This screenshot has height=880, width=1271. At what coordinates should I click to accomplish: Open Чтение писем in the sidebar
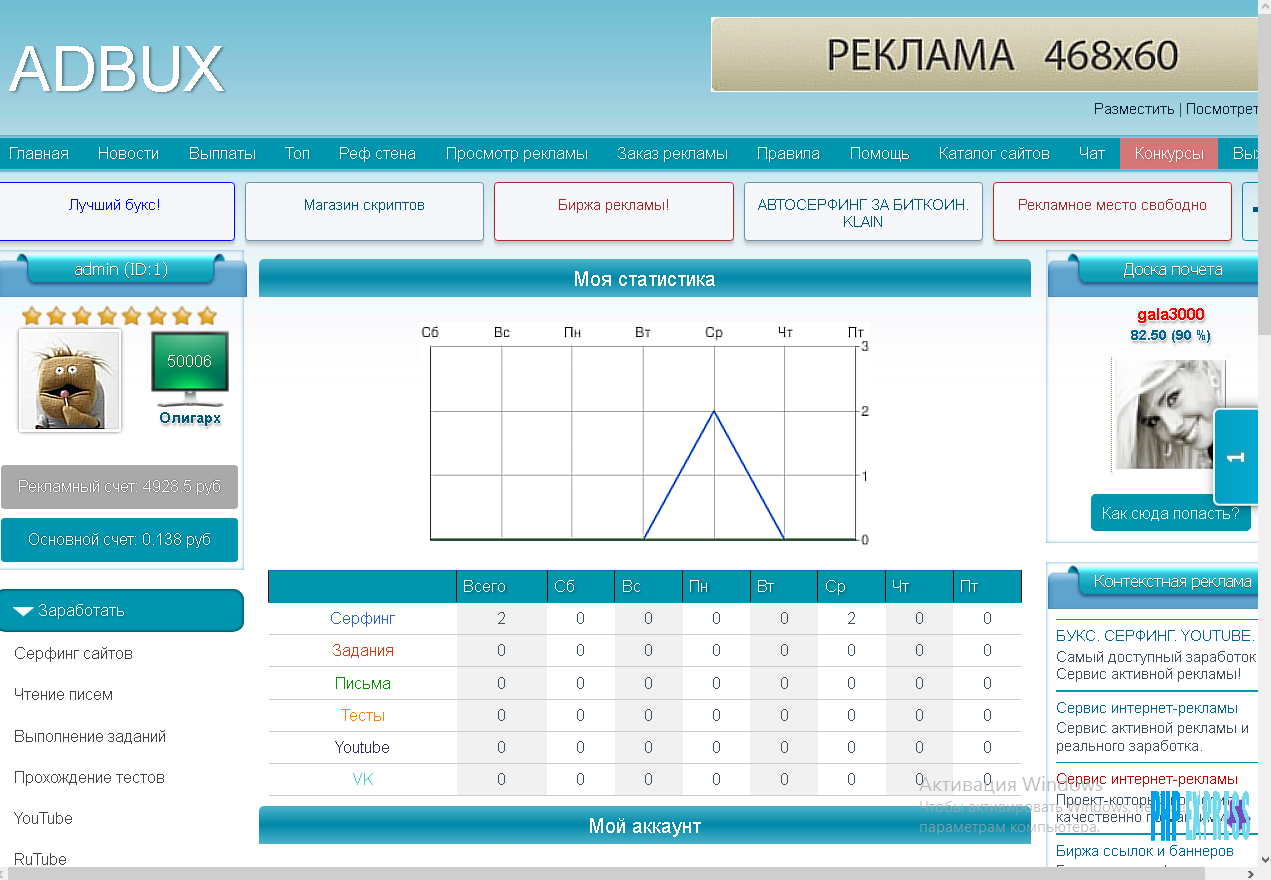click(x=63, y=694)
